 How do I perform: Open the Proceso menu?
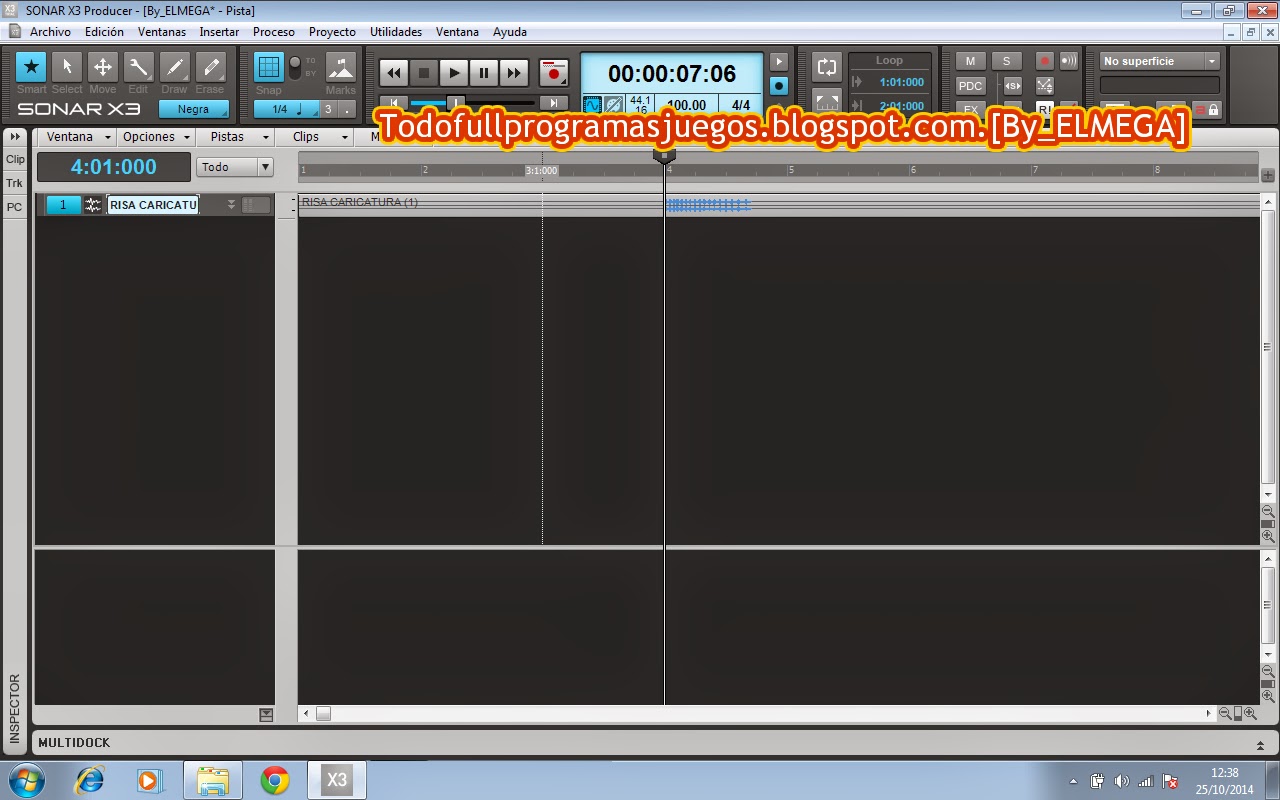pos(274,32)
